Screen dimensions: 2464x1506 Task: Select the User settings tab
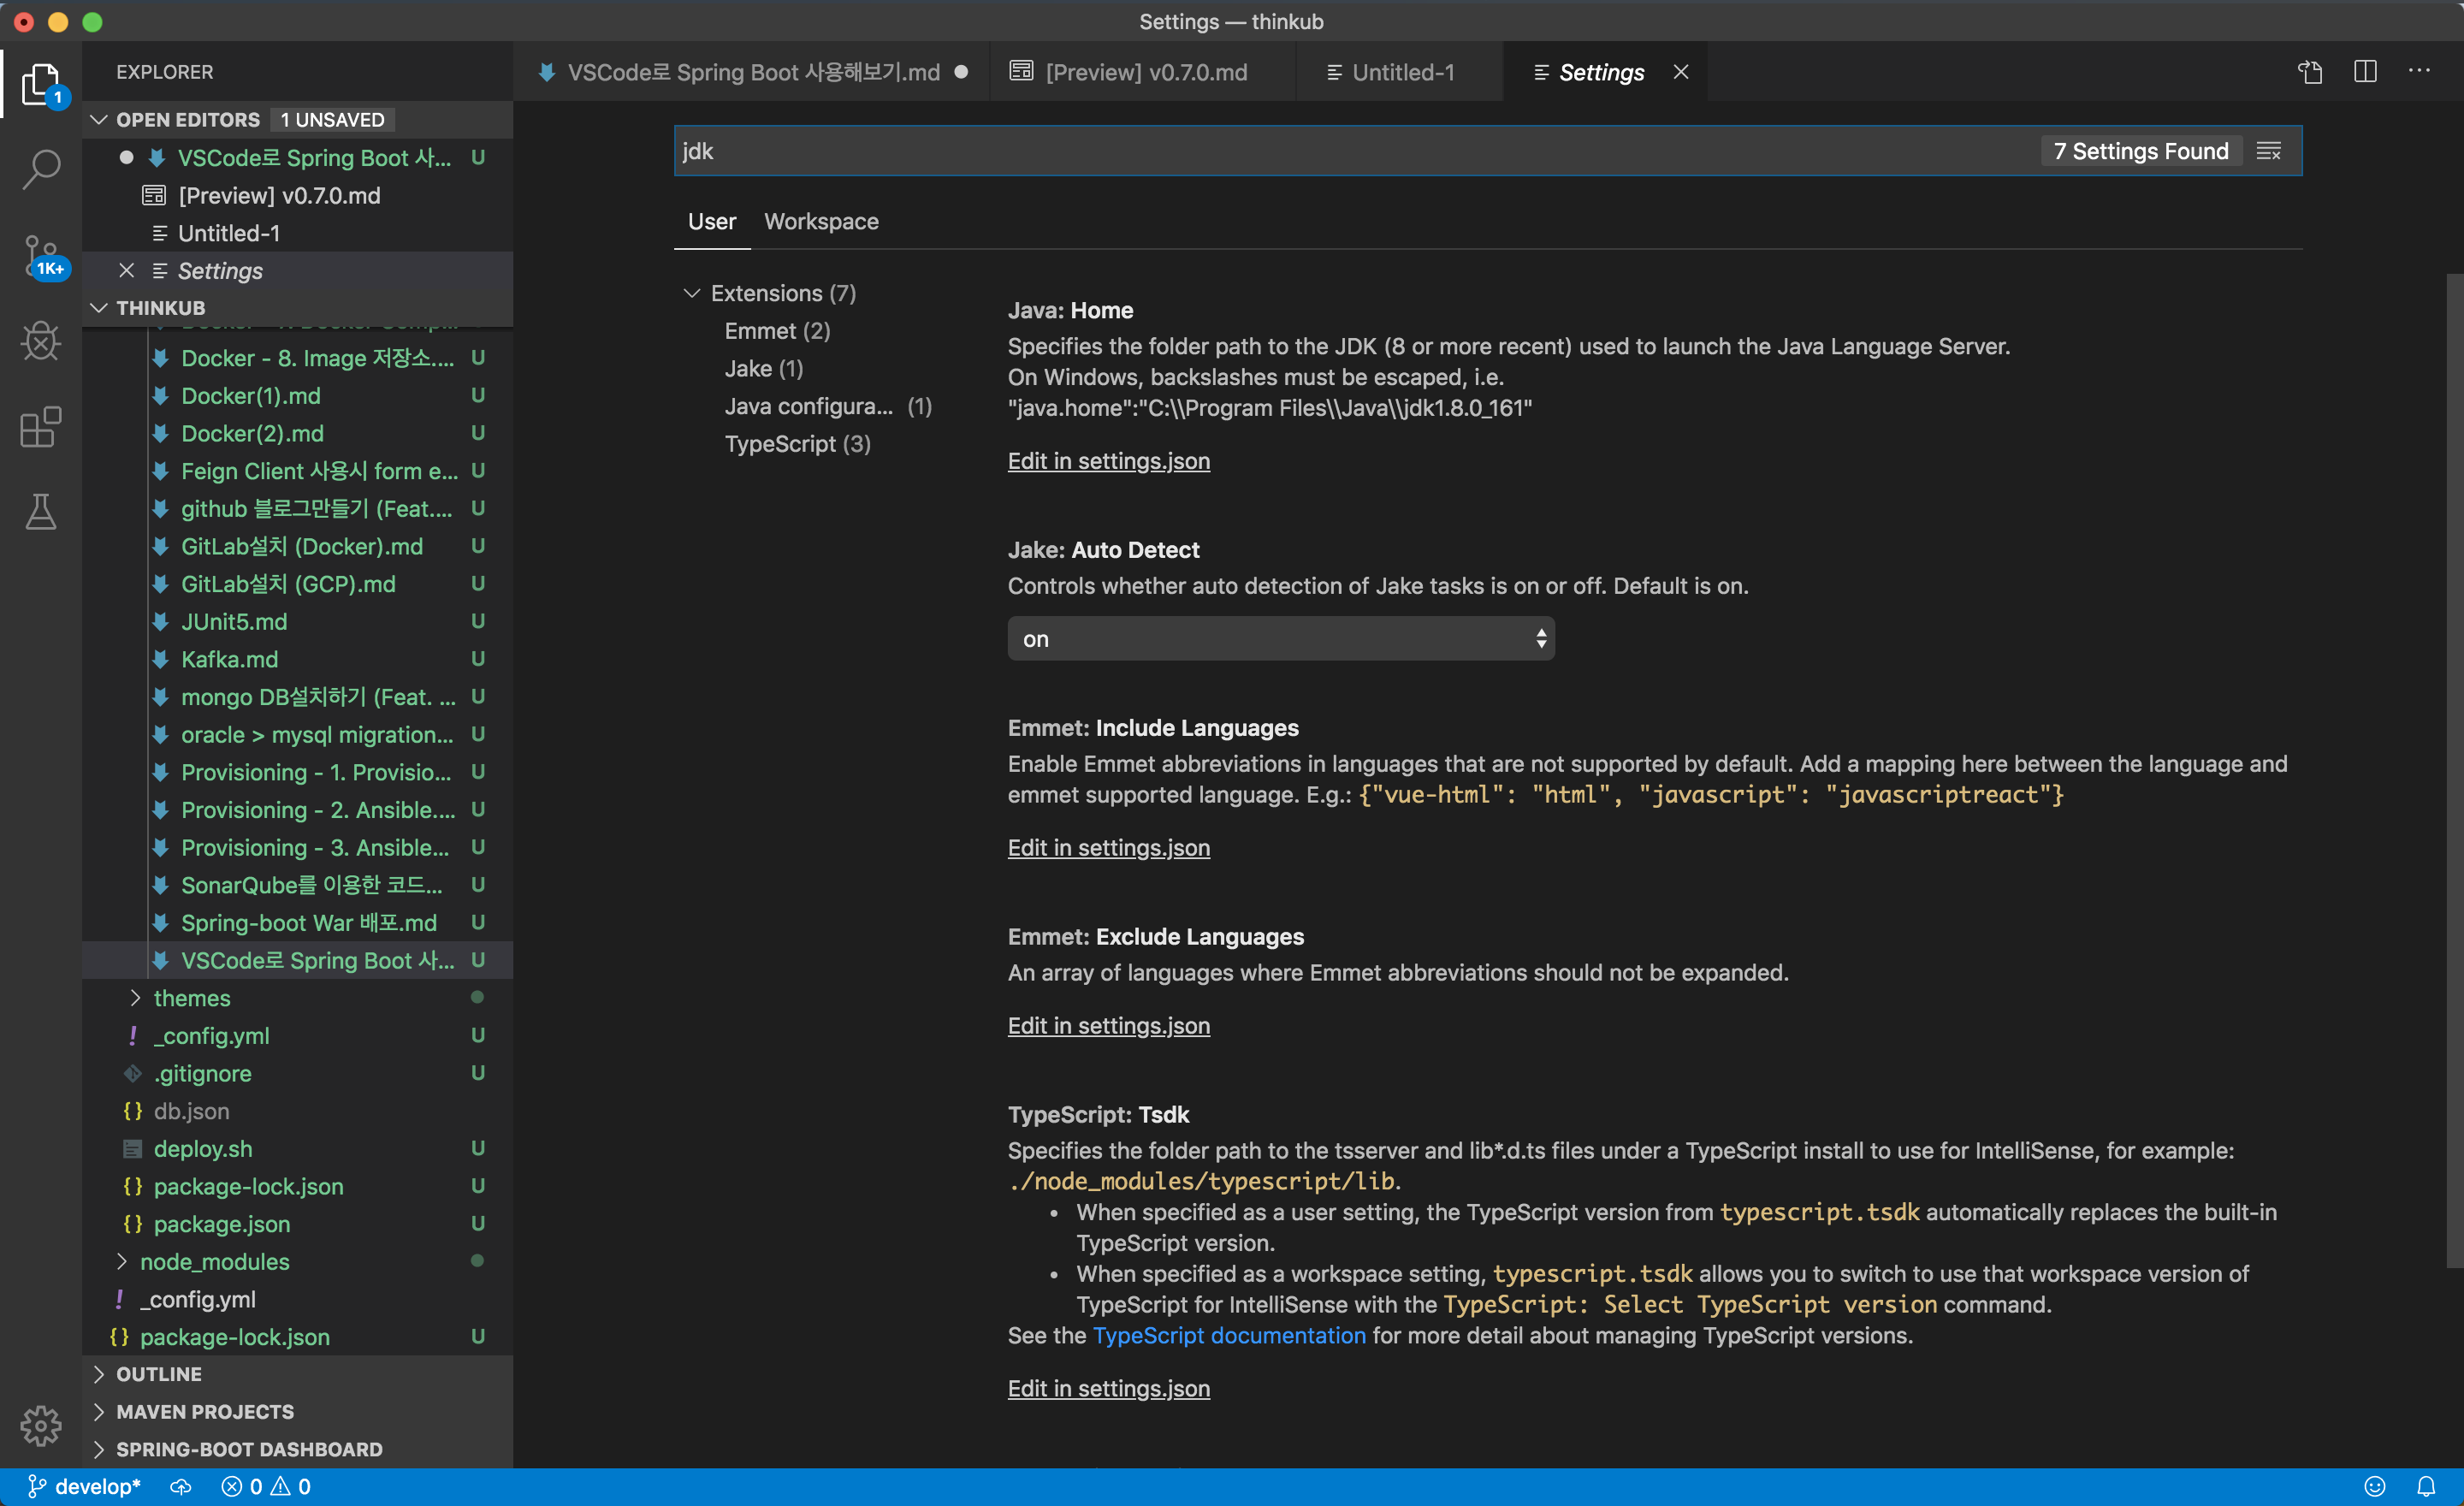[711, 222]
